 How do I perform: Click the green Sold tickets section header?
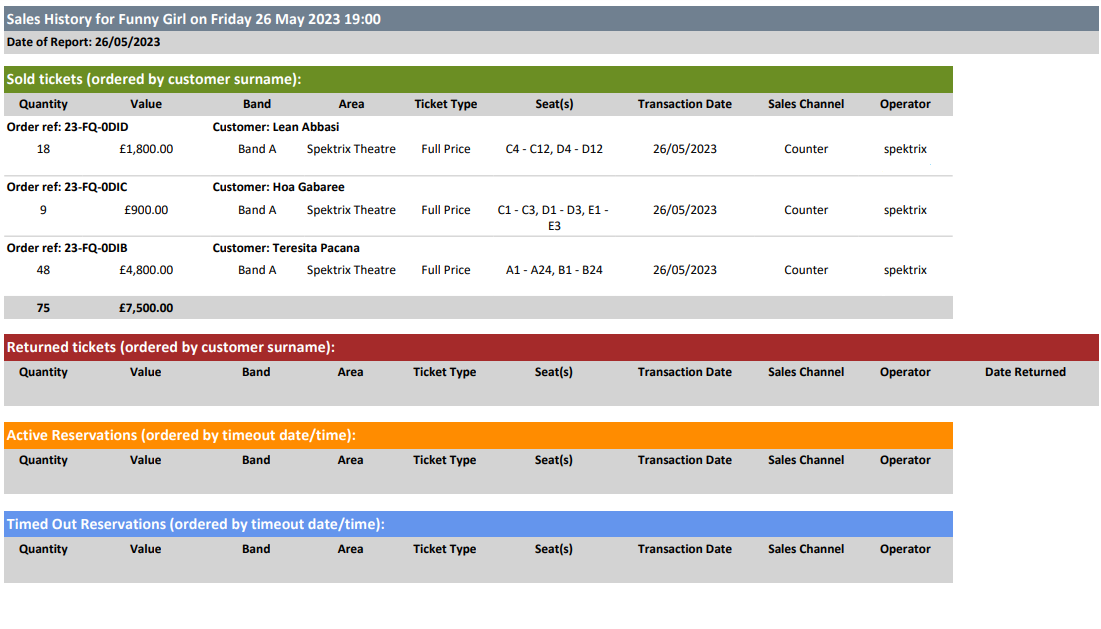pos(478,79)
